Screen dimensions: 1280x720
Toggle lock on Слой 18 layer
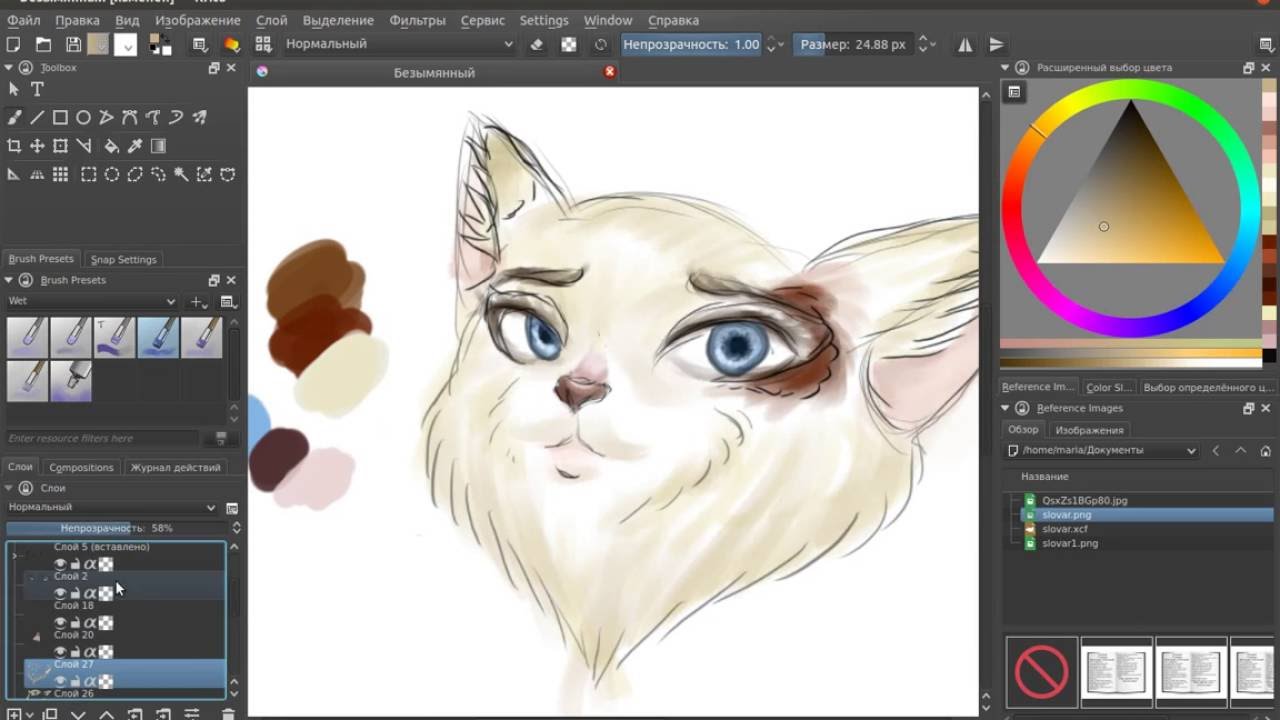pyautogui.click(x=75, y=623)
